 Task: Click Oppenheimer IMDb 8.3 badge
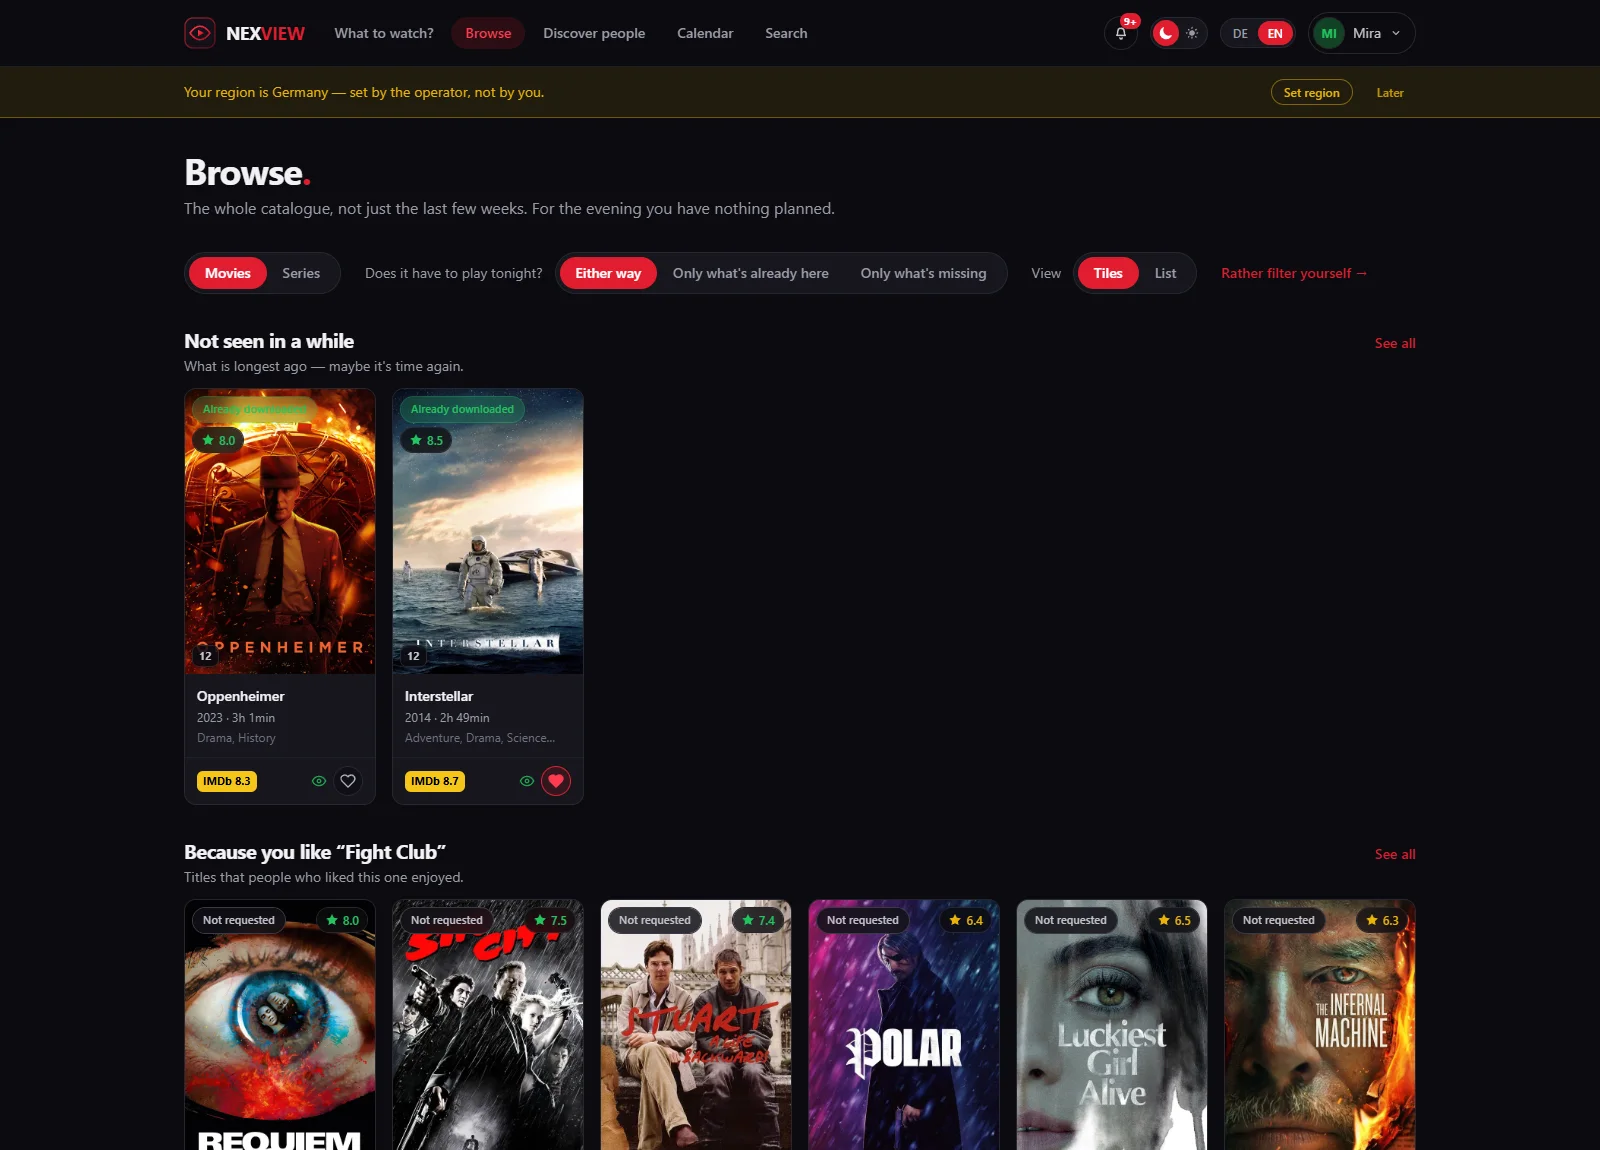(227, 781)
